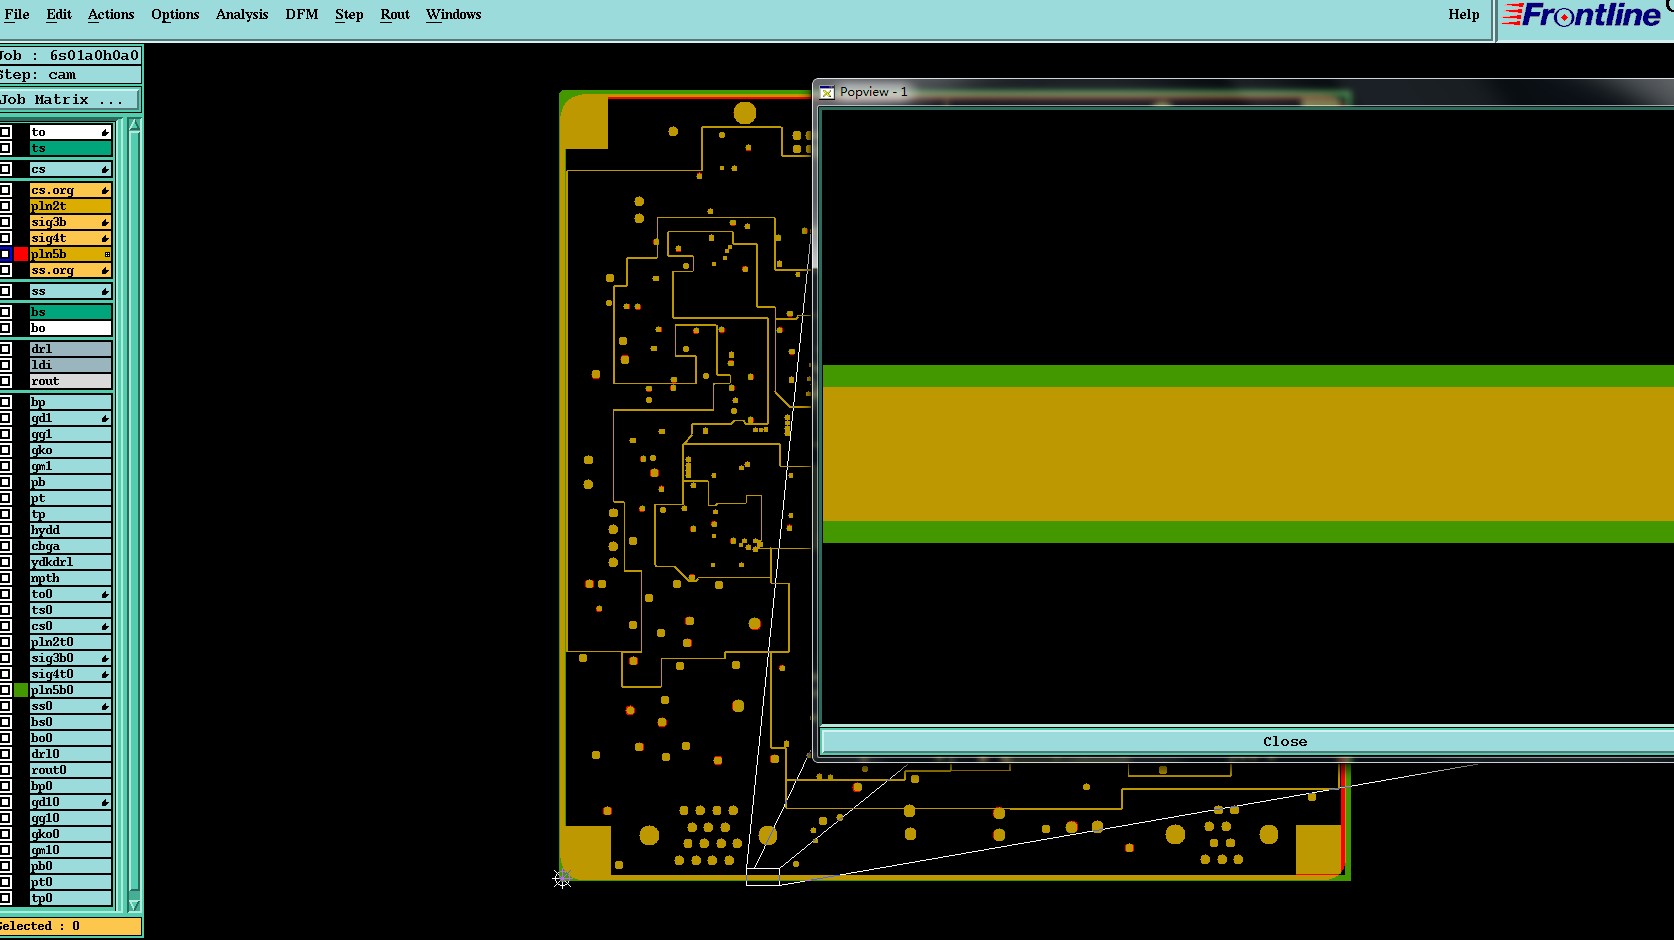Select the gko layer name
1674x940 pixels.
70,450
